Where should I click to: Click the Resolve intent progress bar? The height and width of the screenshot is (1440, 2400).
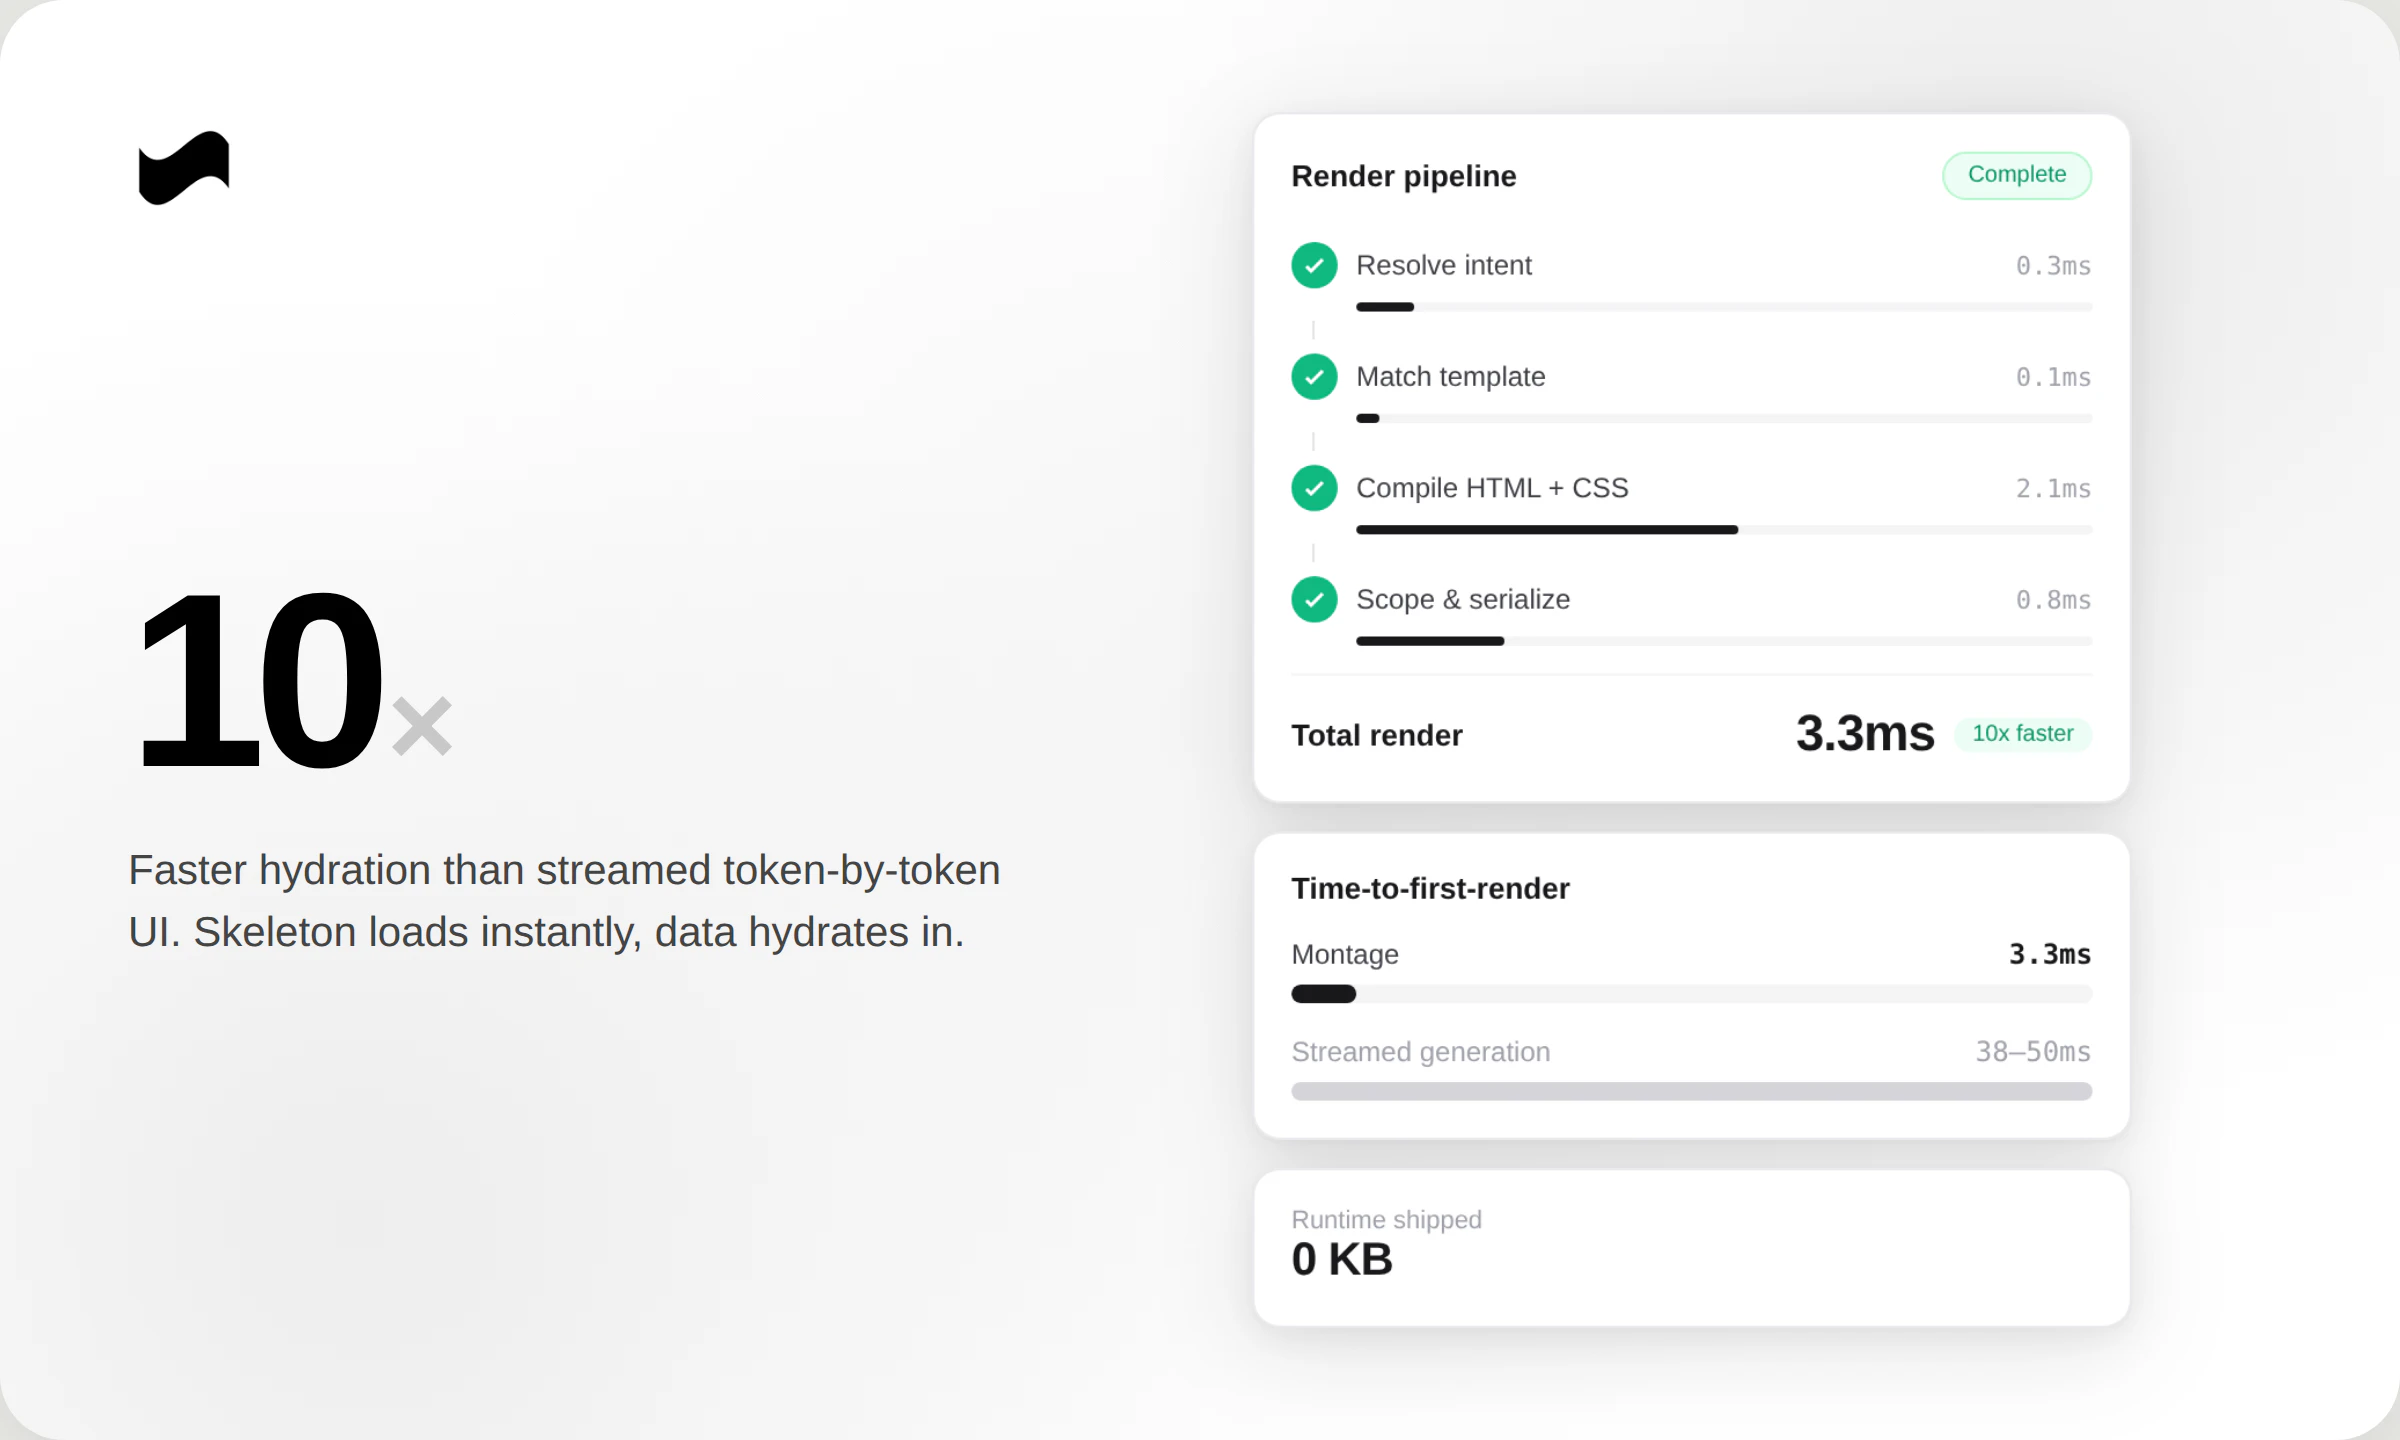click(1724, 307)
